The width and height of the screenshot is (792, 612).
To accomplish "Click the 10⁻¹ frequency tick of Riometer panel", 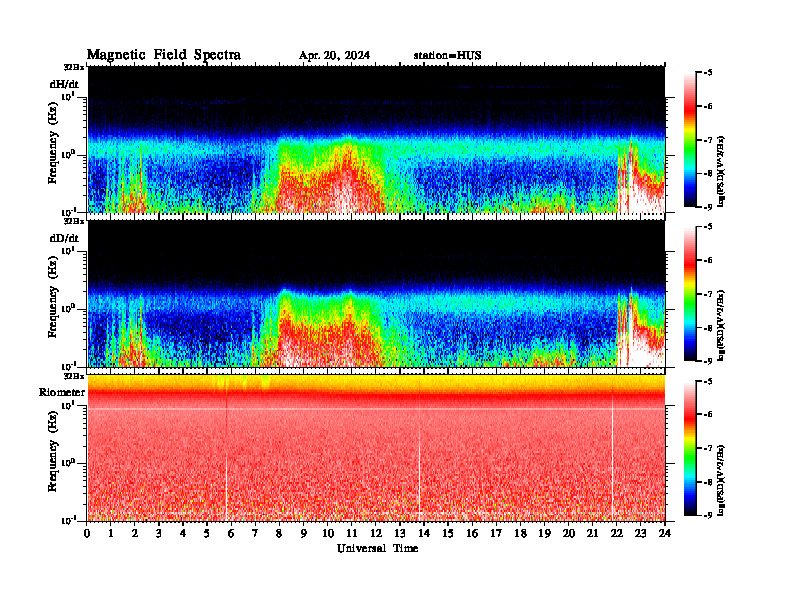I will (x=71, y=521).
